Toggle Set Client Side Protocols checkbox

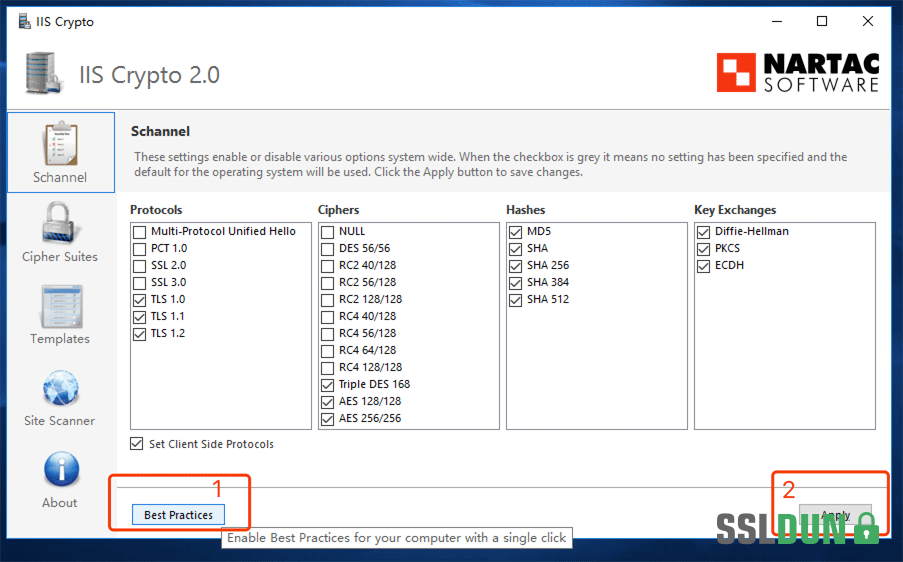pos(136,443)
